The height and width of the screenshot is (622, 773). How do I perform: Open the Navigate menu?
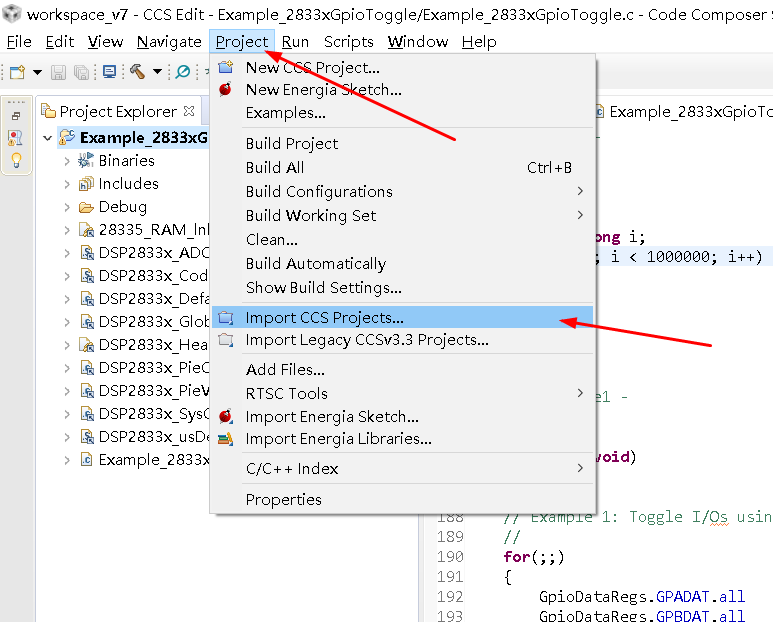tap(169, 42)
